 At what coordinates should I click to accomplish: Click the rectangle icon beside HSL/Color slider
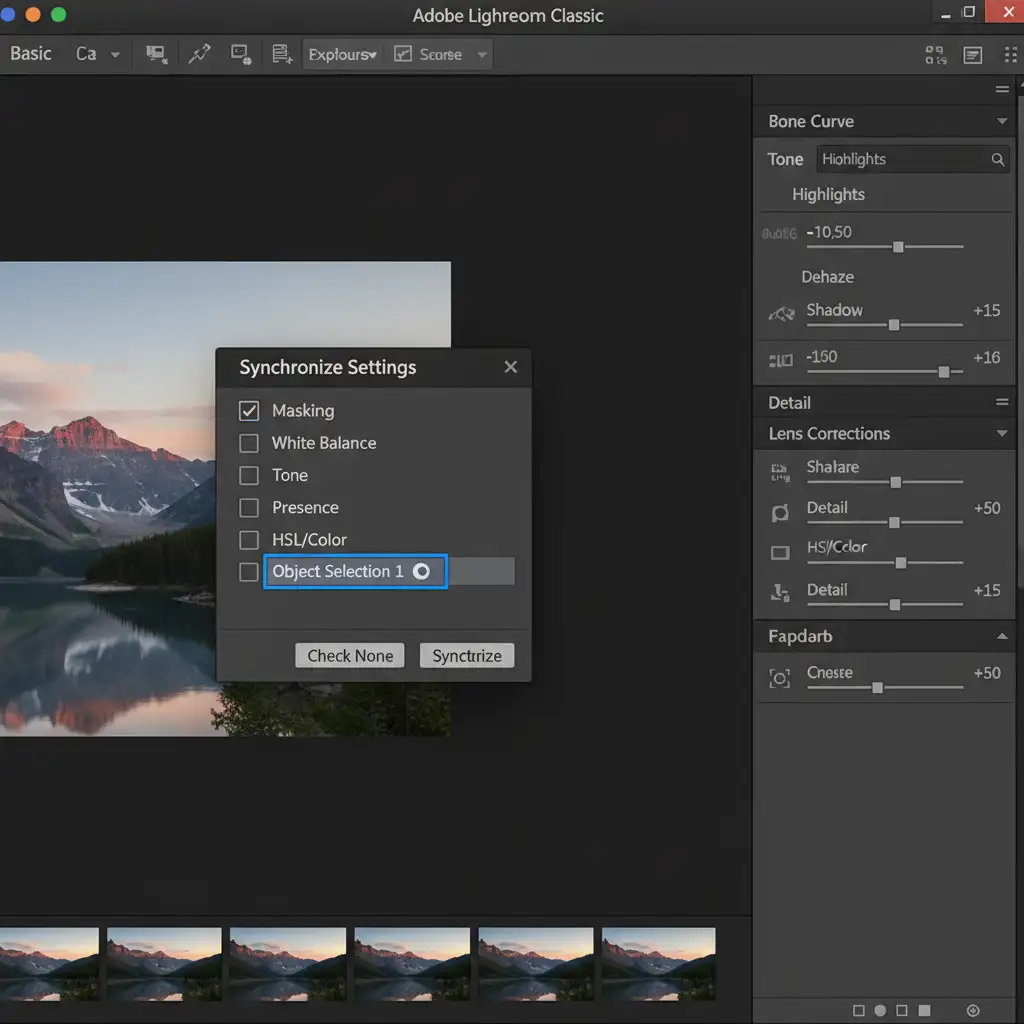pyautogui.click(x=780, y=553)
